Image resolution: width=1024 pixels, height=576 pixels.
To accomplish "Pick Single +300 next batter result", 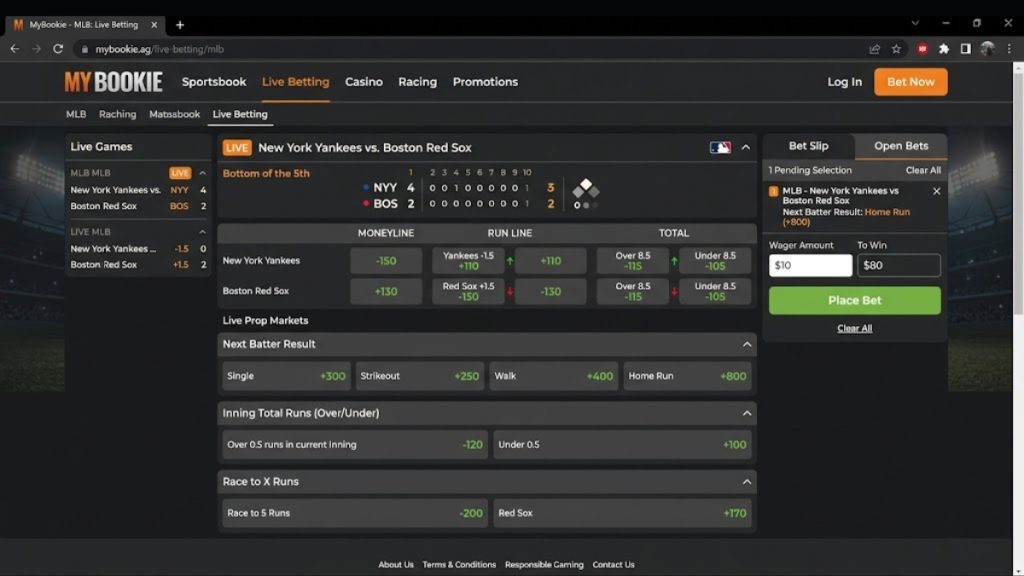I will (x=286, y=376).
